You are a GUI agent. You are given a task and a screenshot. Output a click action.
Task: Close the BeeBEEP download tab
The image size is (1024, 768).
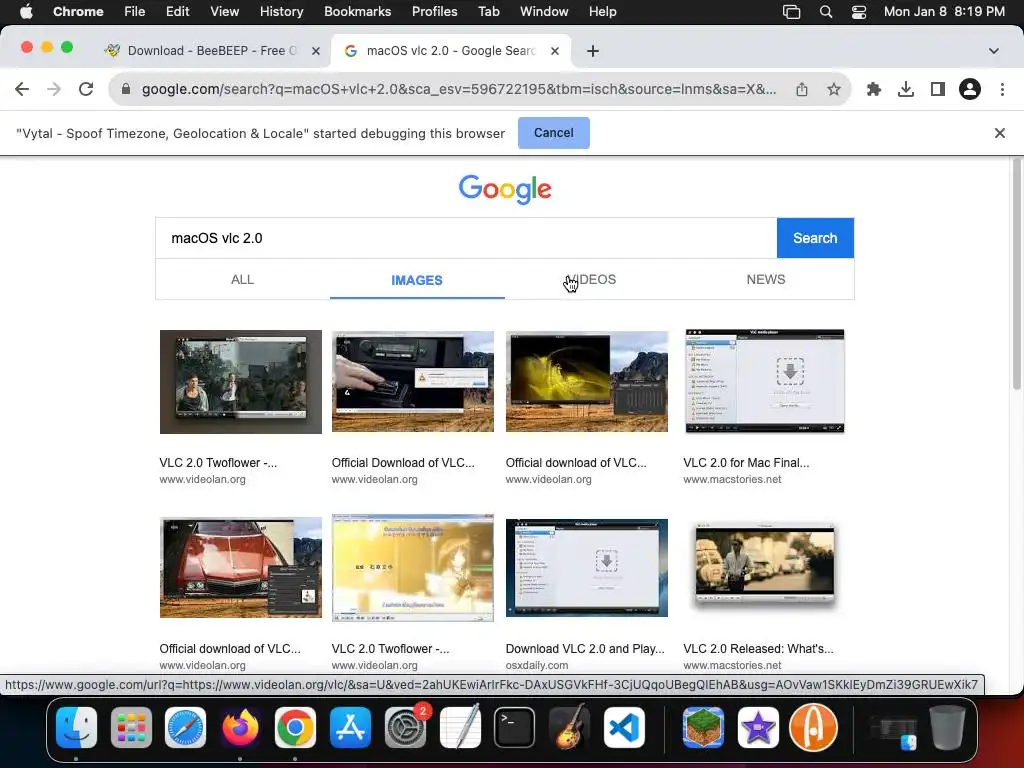tap(315, 51)
